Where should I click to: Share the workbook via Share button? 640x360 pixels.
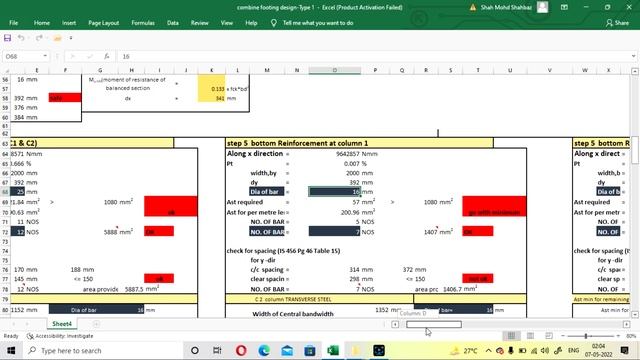pyautogui.click(x=617, y=23)
